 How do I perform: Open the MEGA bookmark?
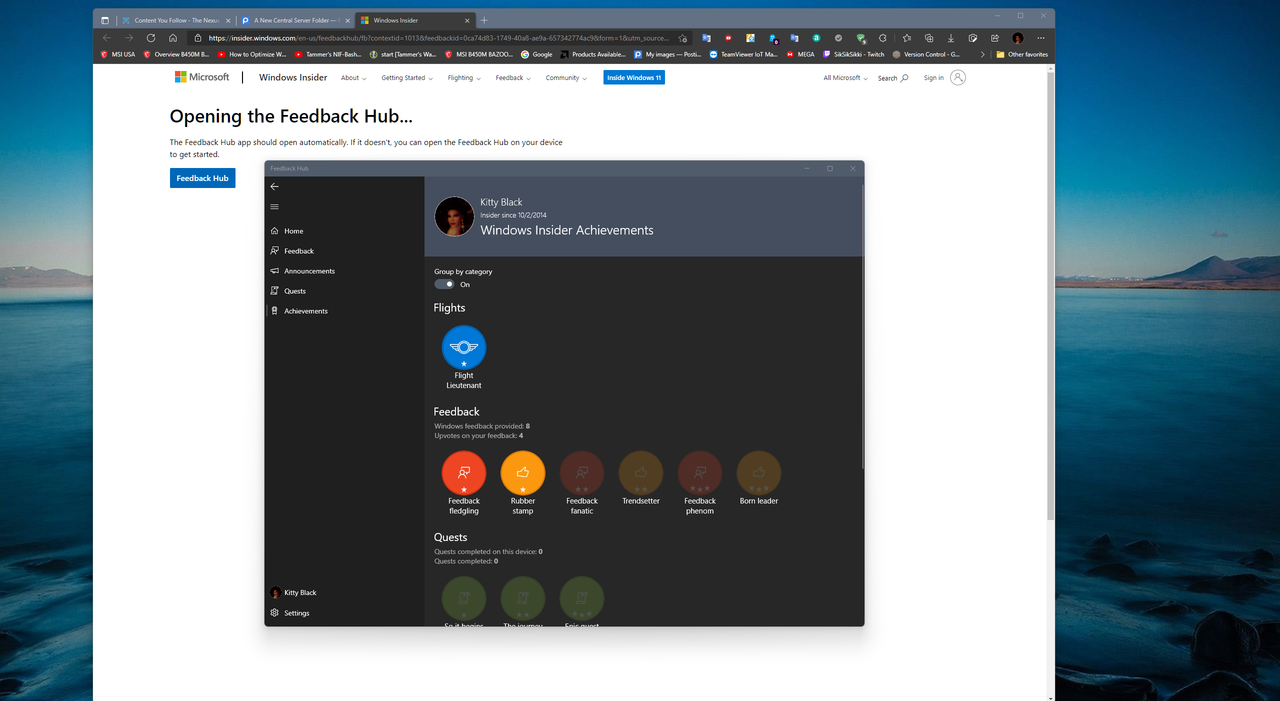(800, 54)
